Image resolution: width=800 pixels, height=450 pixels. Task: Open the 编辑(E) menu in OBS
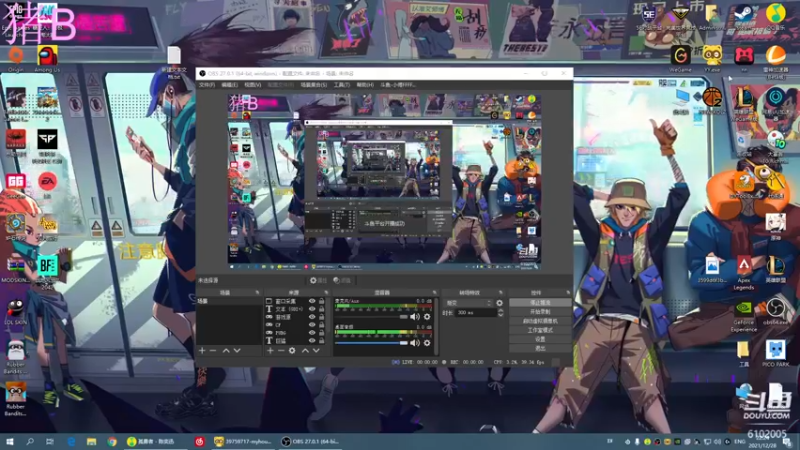230,85
